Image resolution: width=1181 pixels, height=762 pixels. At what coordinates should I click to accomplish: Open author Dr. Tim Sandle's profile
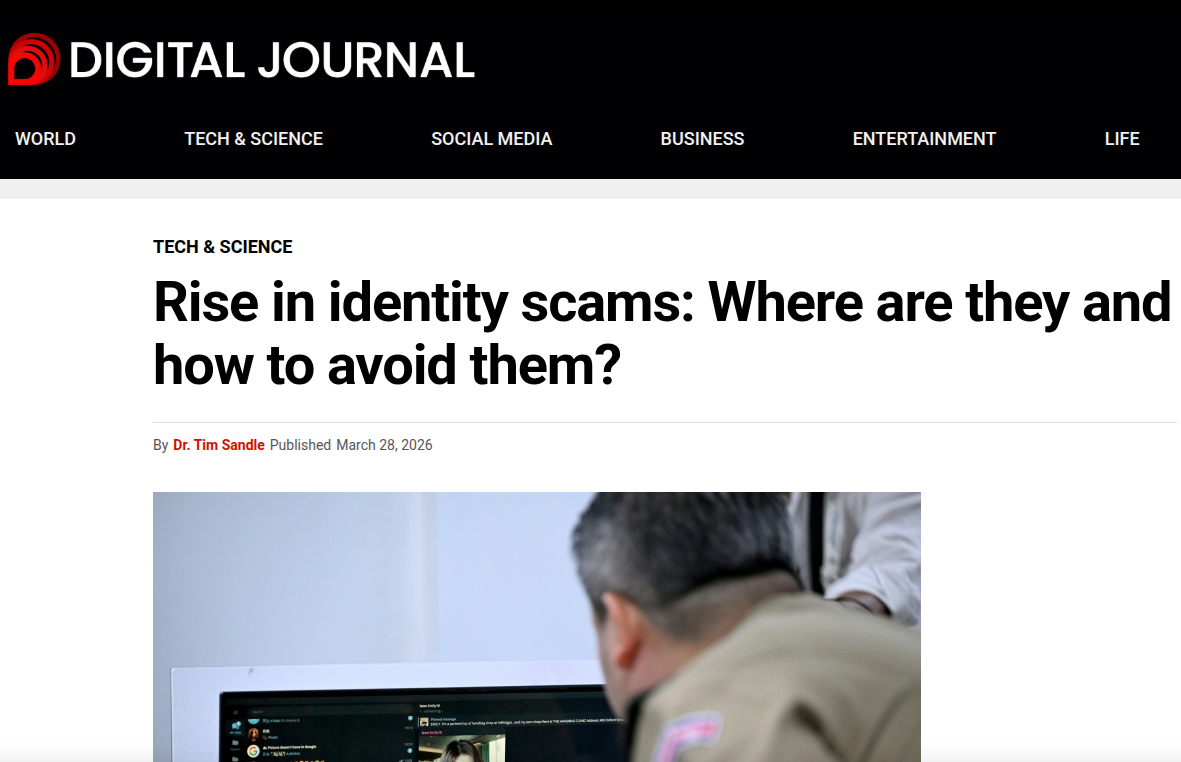click(218, 445)
